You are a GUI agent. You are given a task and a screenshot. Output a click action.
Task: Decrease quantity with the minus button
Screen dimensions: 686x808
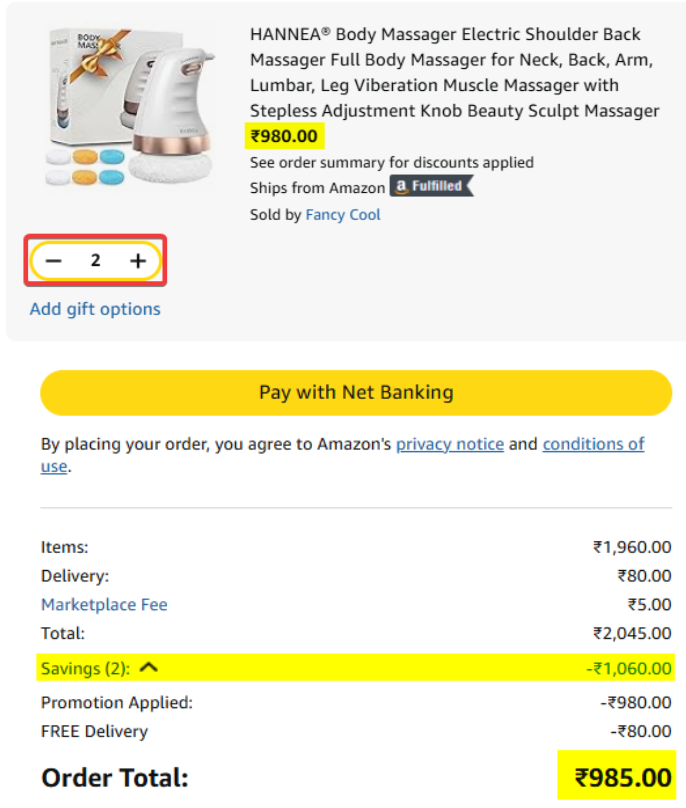[x=54, y=261]
